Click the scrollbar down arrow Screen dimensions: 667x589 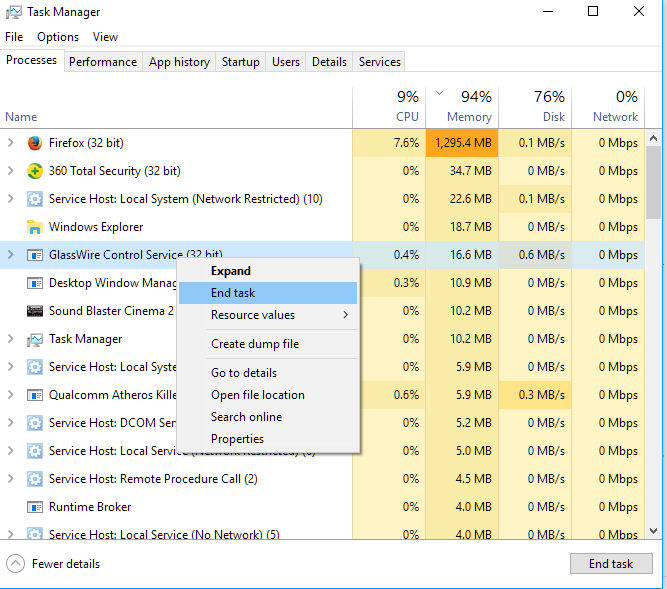coord(654,531)
